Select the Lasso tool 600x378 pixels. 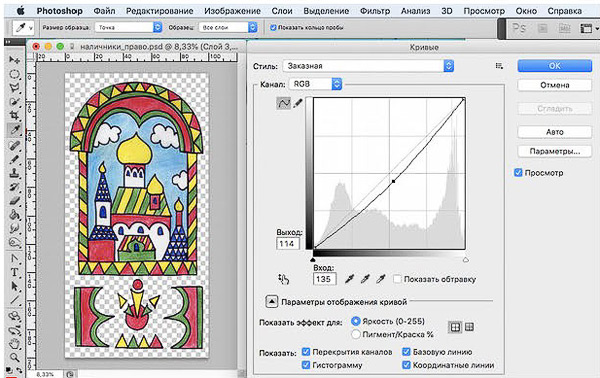tap(14, 88)
